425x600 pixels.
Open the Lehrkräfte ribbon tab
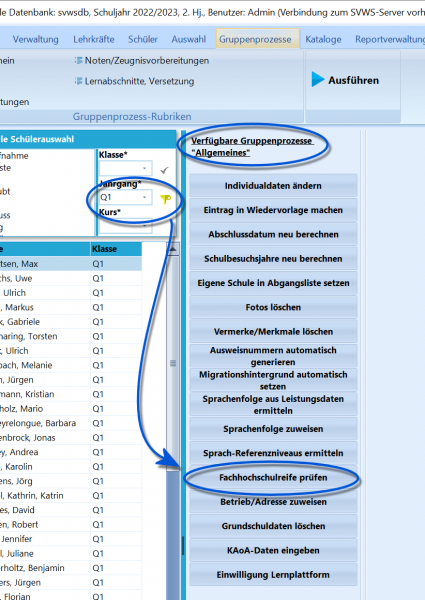(94, 39)
